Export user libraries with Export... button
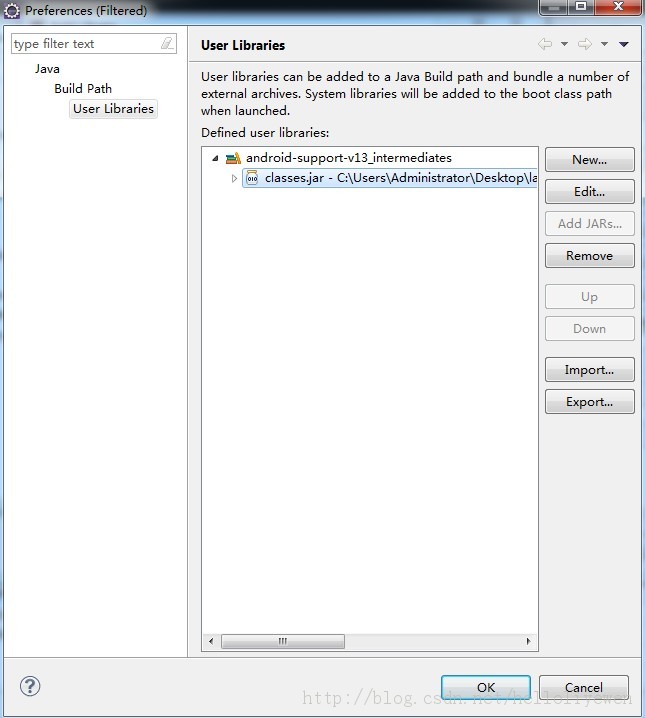645x718 pixels. tap(590, 402)
